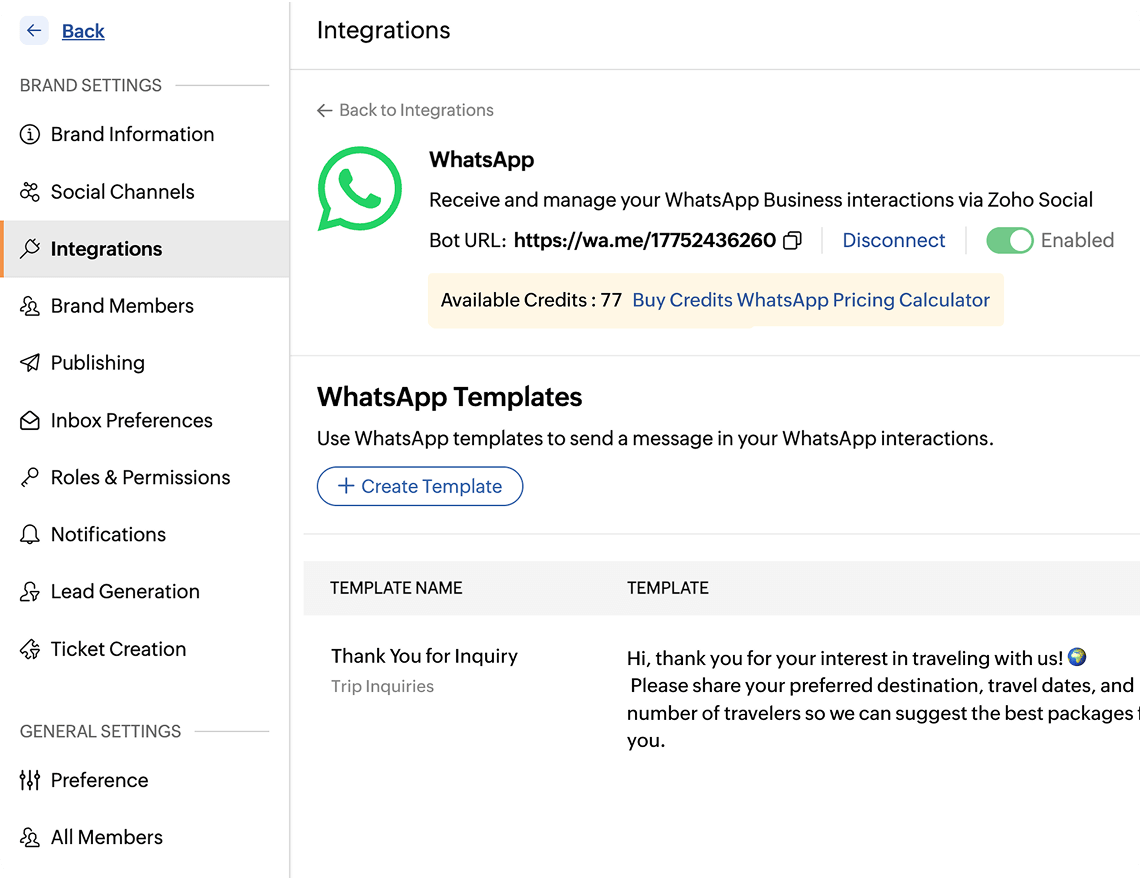Open Social Channels settings
Screen dimensions: 1140x878
(x=122, y=192)
